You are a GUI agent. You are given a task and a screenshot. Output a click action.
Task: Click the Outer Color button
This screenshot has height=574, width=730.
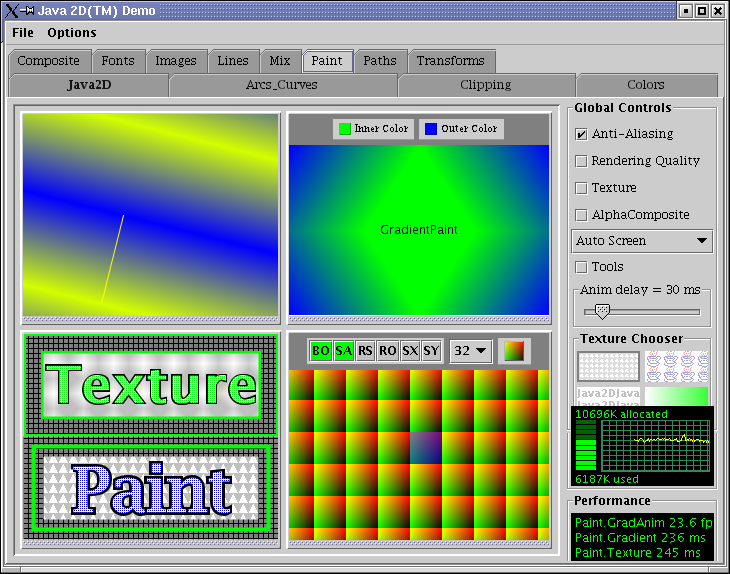[x=460, y=129]
